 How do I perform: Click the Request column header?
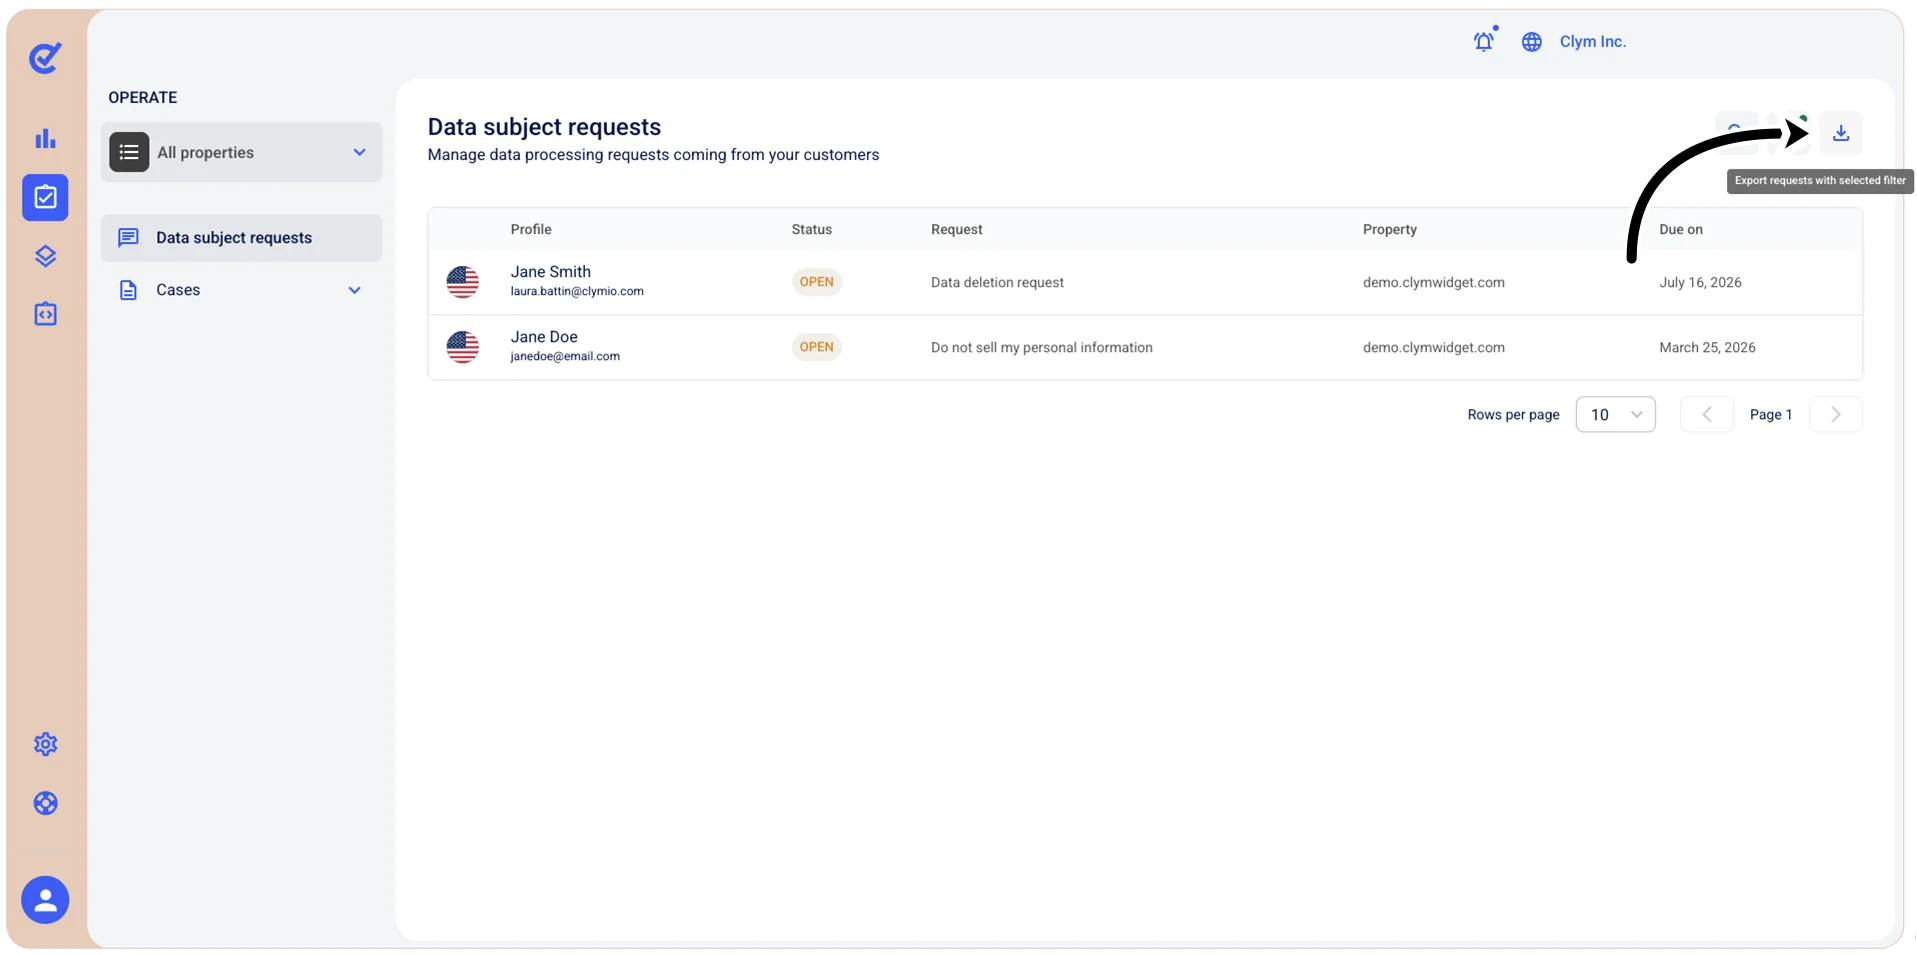(956, 229)
